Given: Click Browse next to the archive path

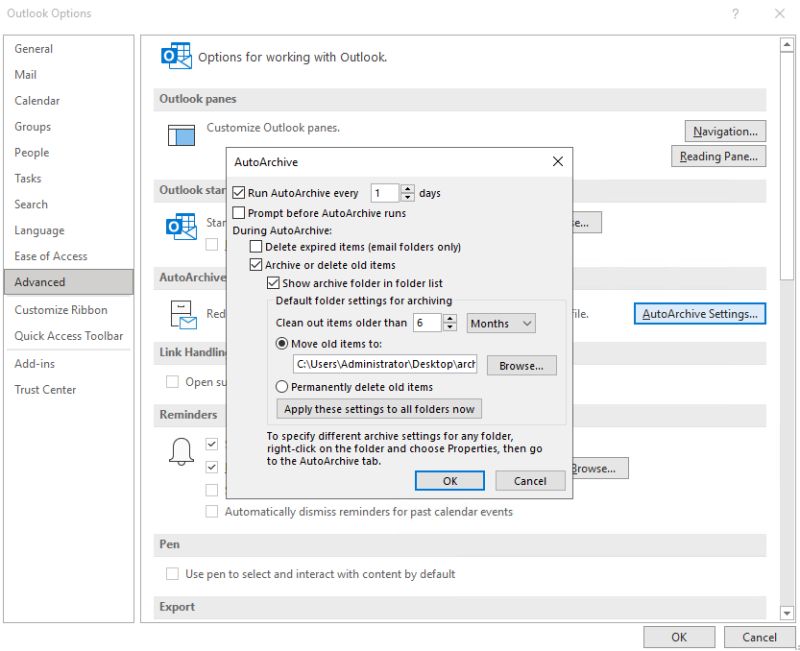Looking at the screenshot, I should pyautogui.click(x=520, y=366).
